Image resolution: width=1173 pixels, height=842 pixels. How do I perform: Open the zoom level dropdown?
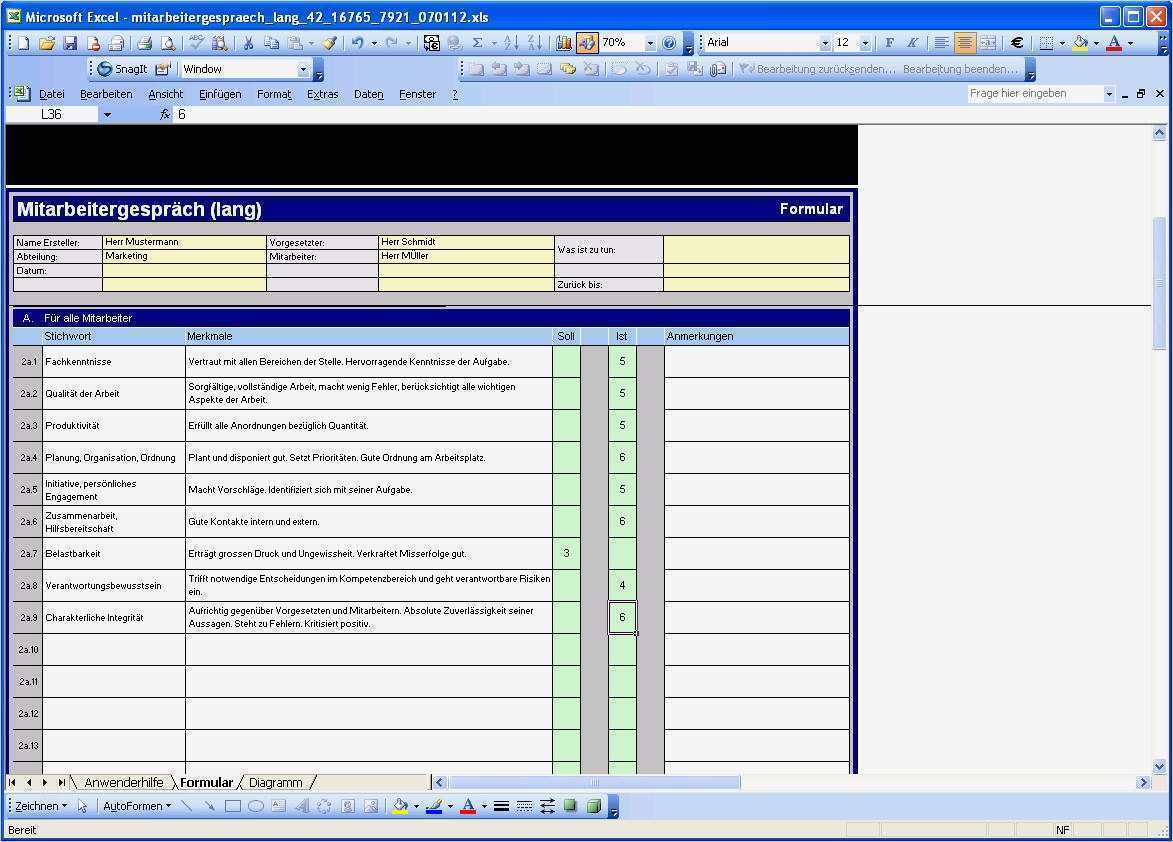649,42
